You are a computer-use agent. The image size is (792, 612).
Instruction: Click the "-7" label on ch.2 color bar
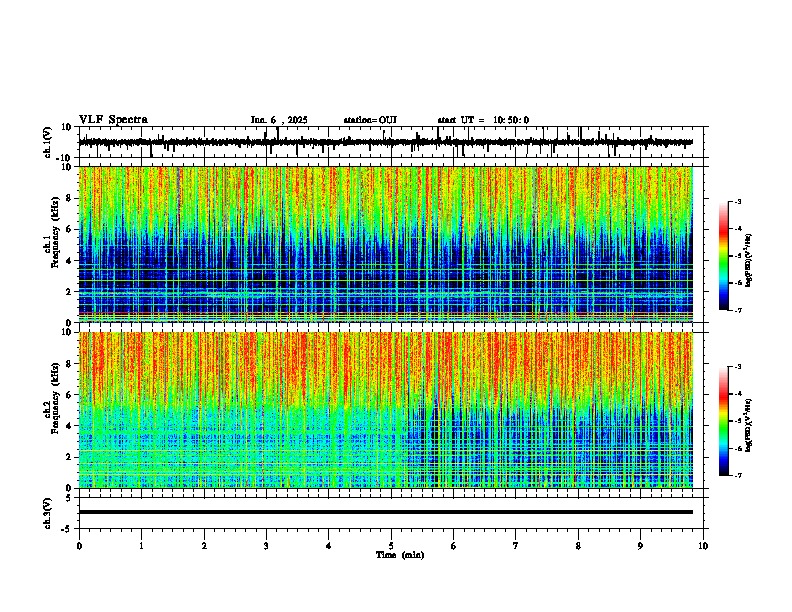(x=737, y=475)
